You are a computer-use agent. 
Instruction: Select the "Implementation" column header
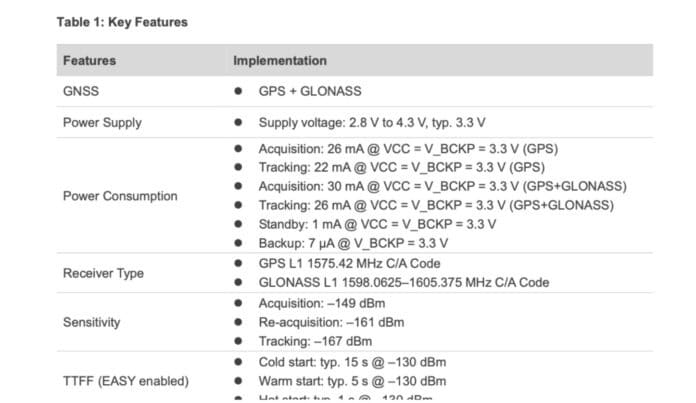(280, 61)
